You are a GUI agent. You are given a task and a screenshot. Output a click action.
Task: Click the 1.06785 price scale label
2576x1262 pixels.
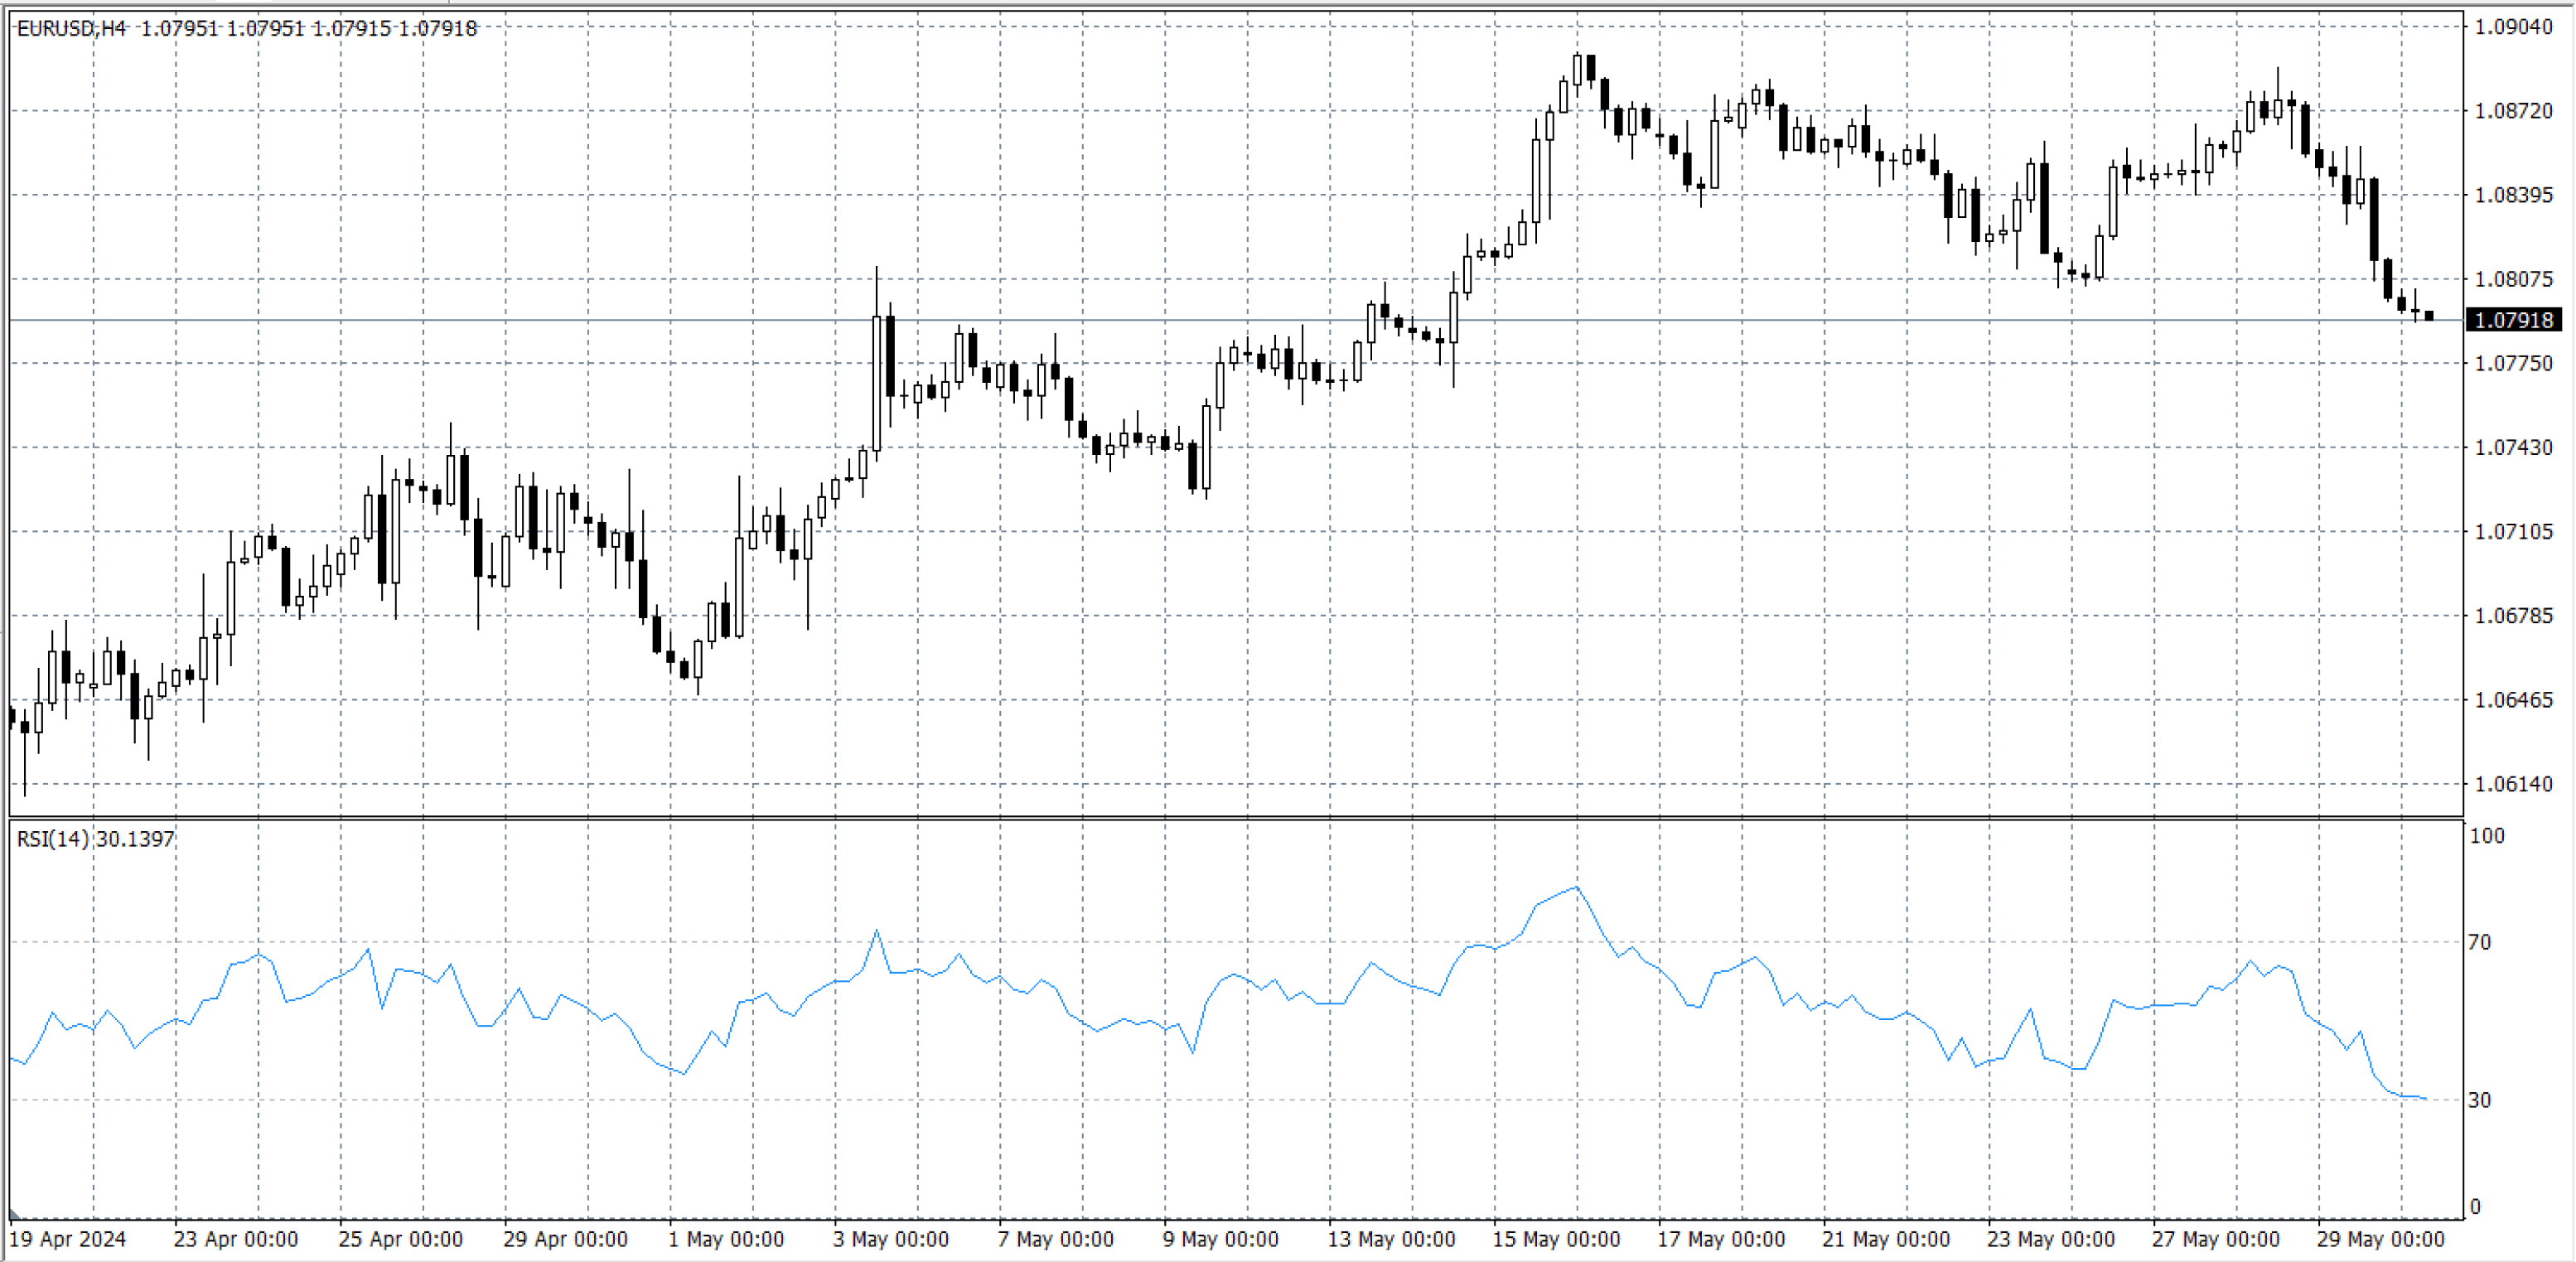click(2513, 615)
